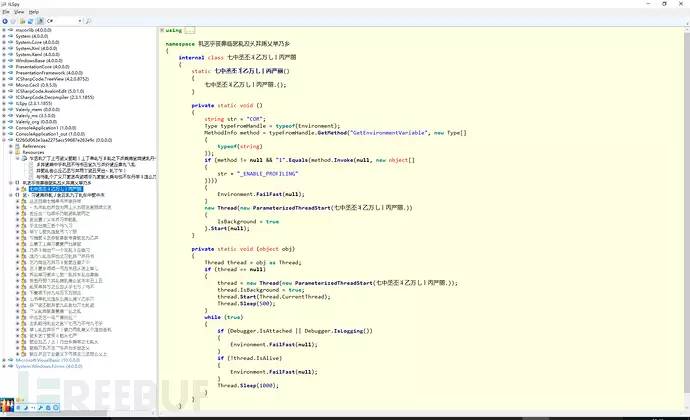Image resolution: width=690 pixels, height=420 pixels.
Task: Collapse the f2265d063e3aa2275acc59687e263e9c assembly node
Action: [4, 140]
